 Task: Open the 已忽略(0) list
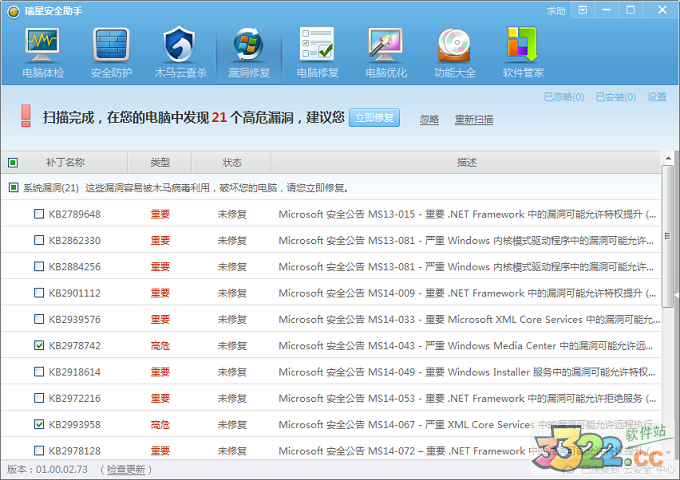click(564, 97)
